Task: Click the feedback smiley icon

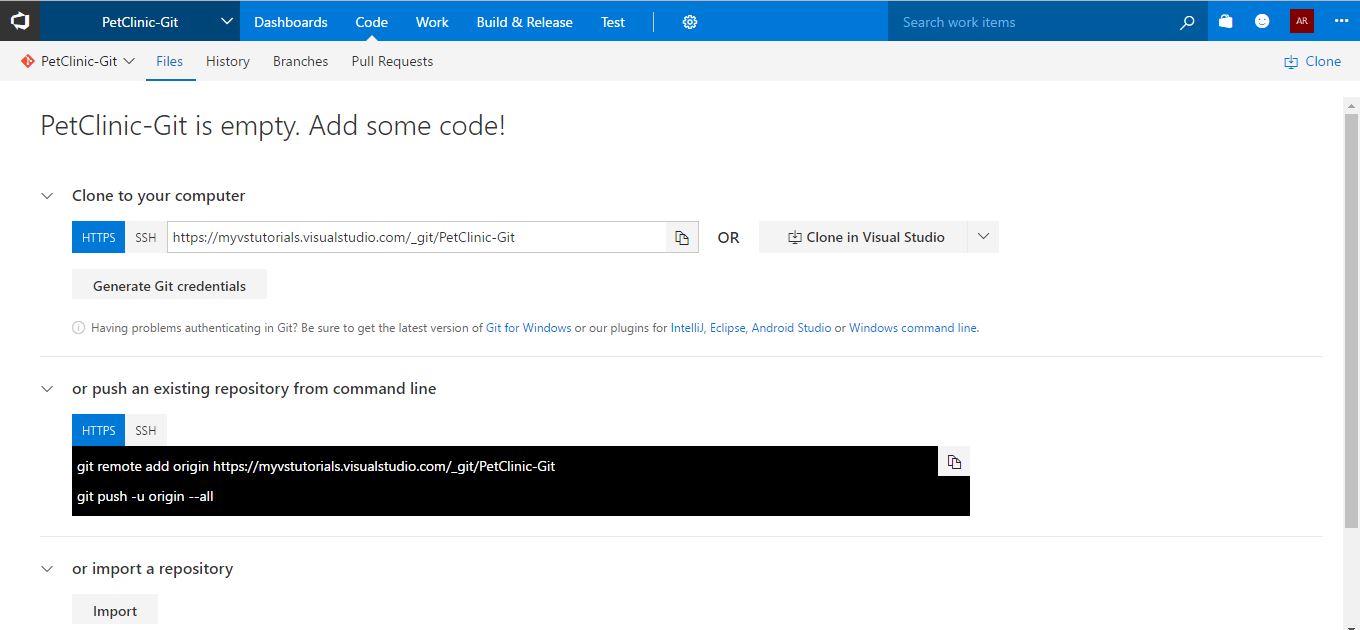Action: (x=1262, y=21)
